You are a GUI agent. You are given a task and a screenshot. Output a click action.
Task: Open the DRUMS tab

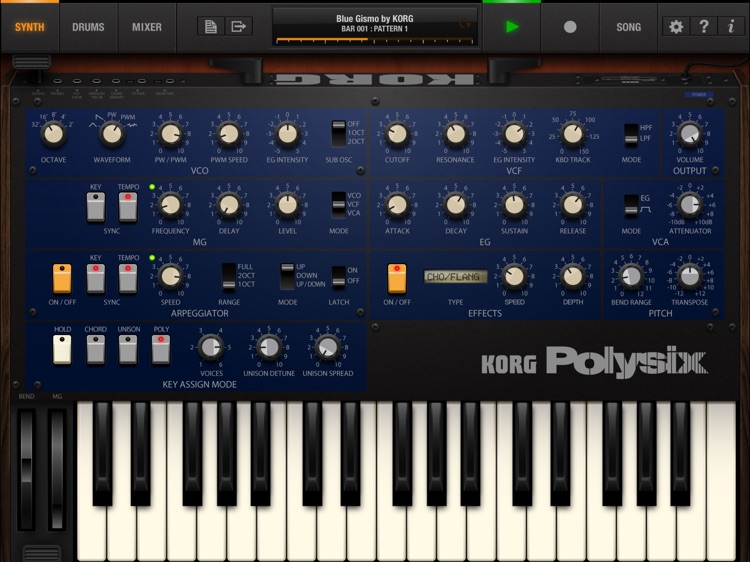tap(88, 27)
